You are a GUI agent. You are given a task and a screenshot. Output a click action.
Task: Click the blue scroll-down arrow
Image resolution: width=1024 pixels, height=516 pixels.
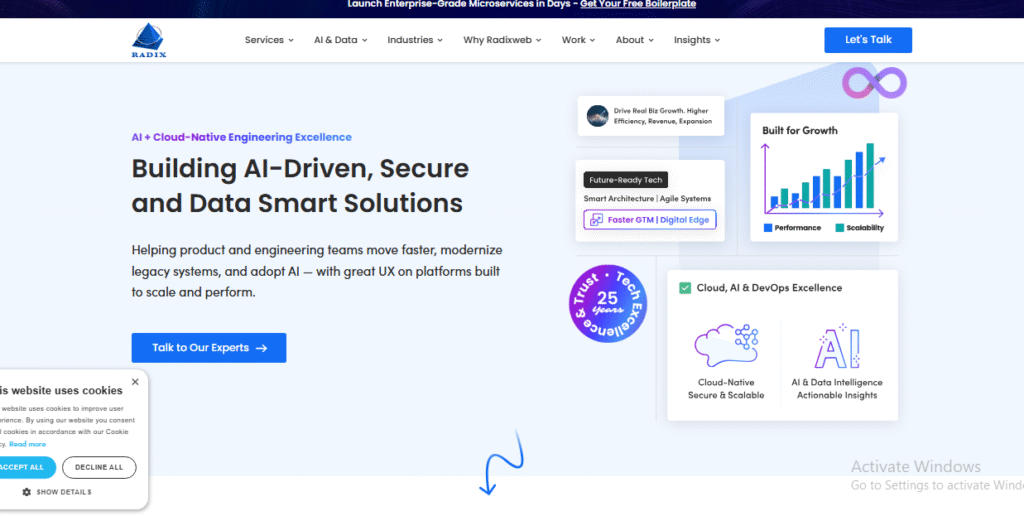pos(502,462)
